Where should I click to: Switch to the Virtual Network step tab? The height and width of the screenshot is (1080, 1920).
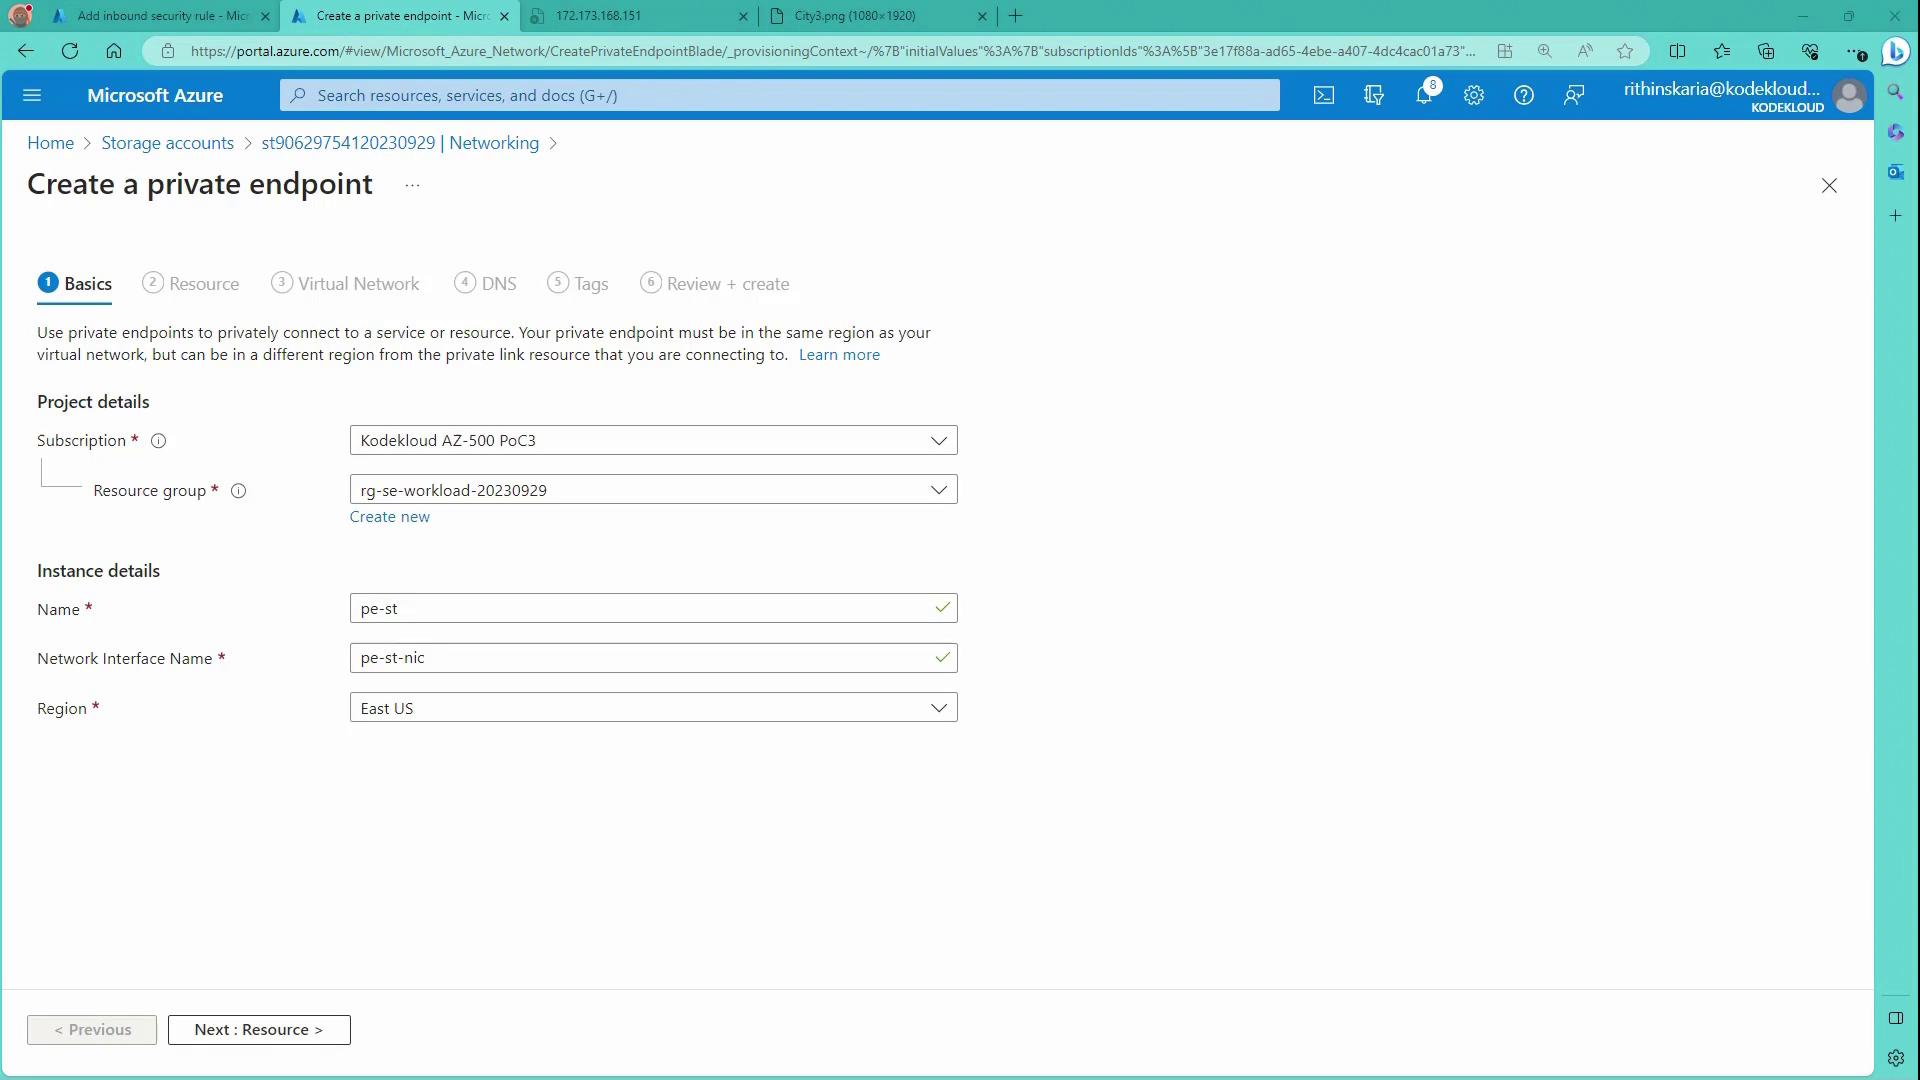pyautogui.click(x=346, y=284)
